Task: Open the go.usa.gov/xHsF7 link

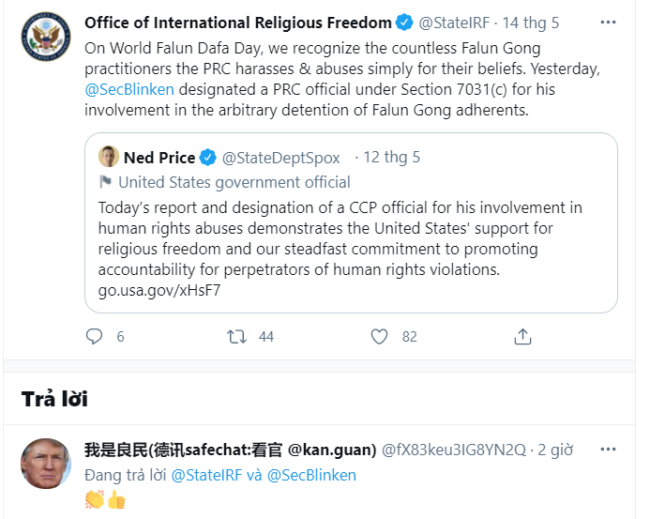Action: [x=159, y=290]
